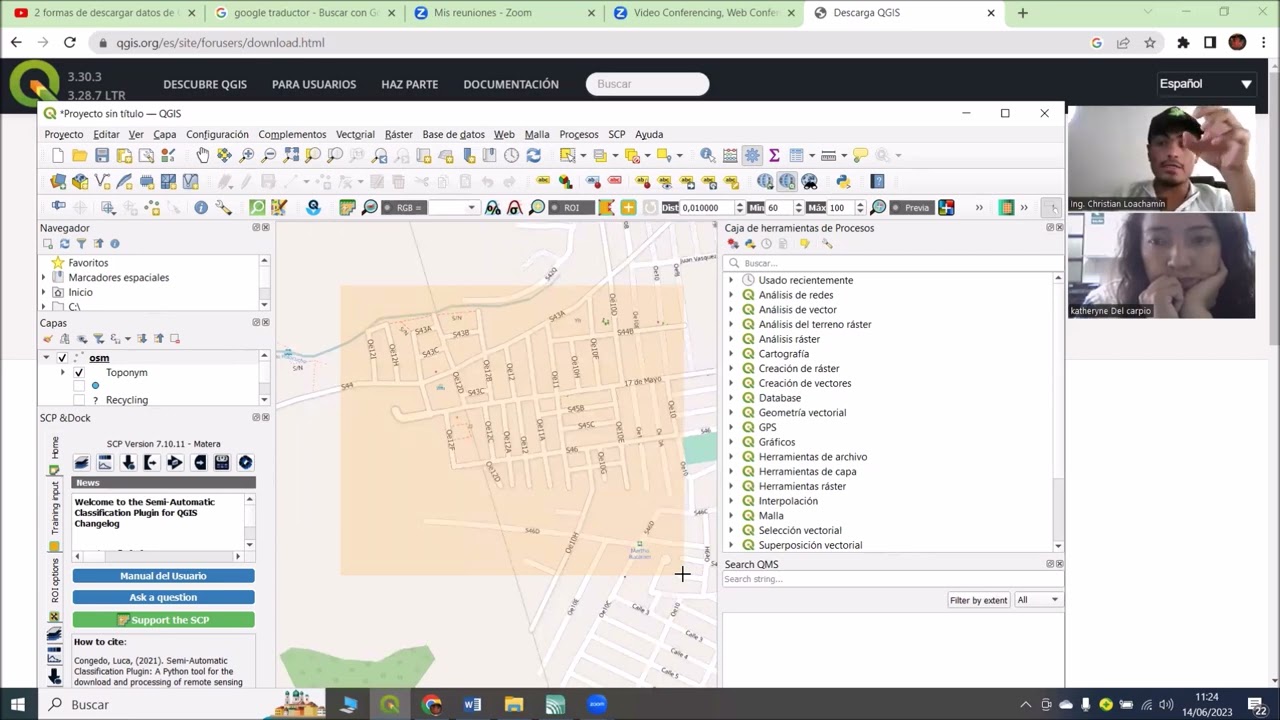The height and width of the screenshot is (720, 1280).
Task: Open statistical summary sigma icon
Action: [x=774, y=155]
